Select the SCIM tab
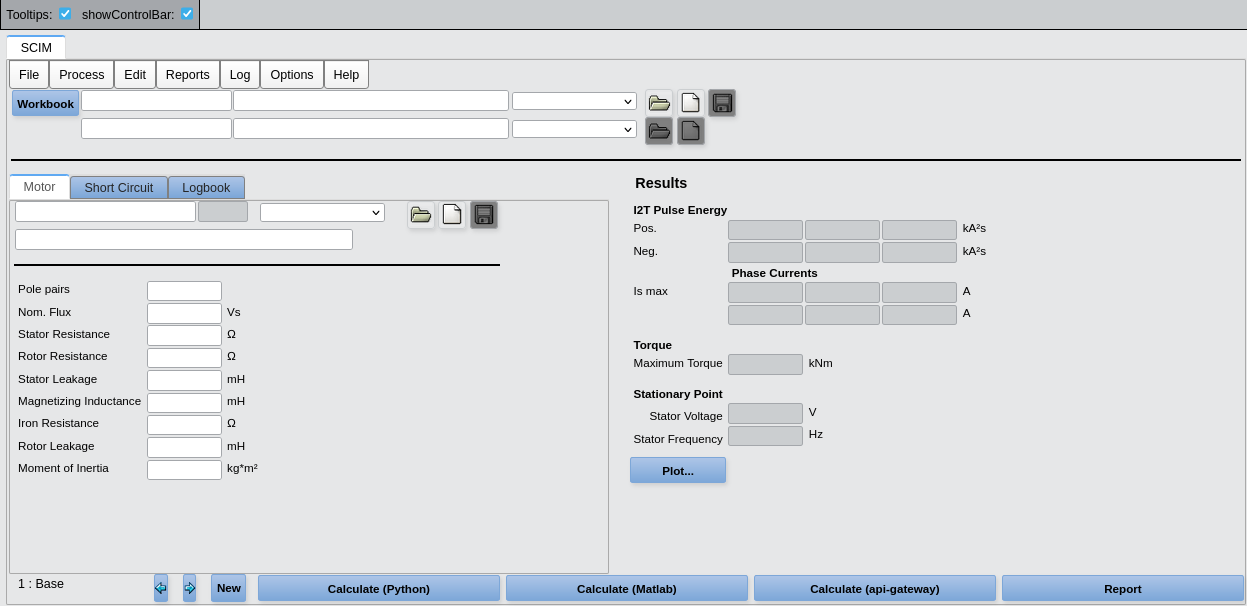This screenshot has height=606, width=1247. pos(36,48)
